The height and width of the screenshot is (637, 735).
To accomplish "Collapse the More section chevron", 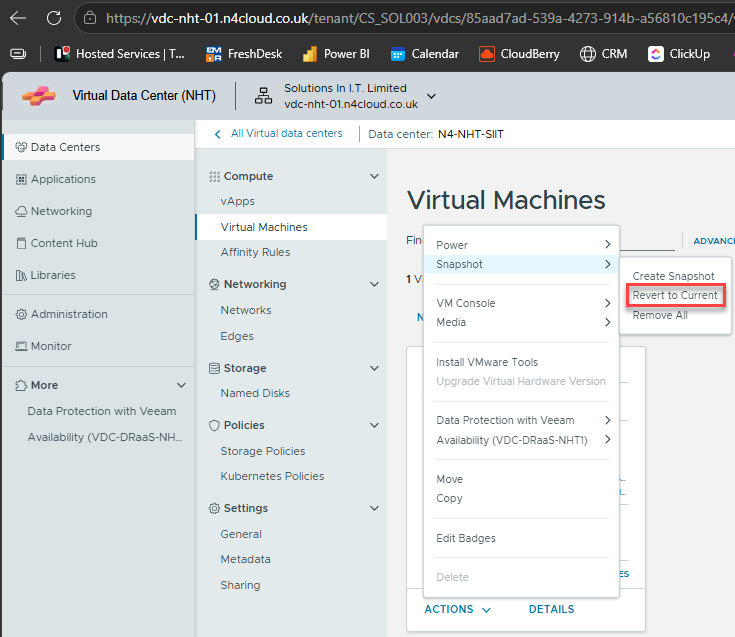I will pyautogui.click(x=181, y=385).
